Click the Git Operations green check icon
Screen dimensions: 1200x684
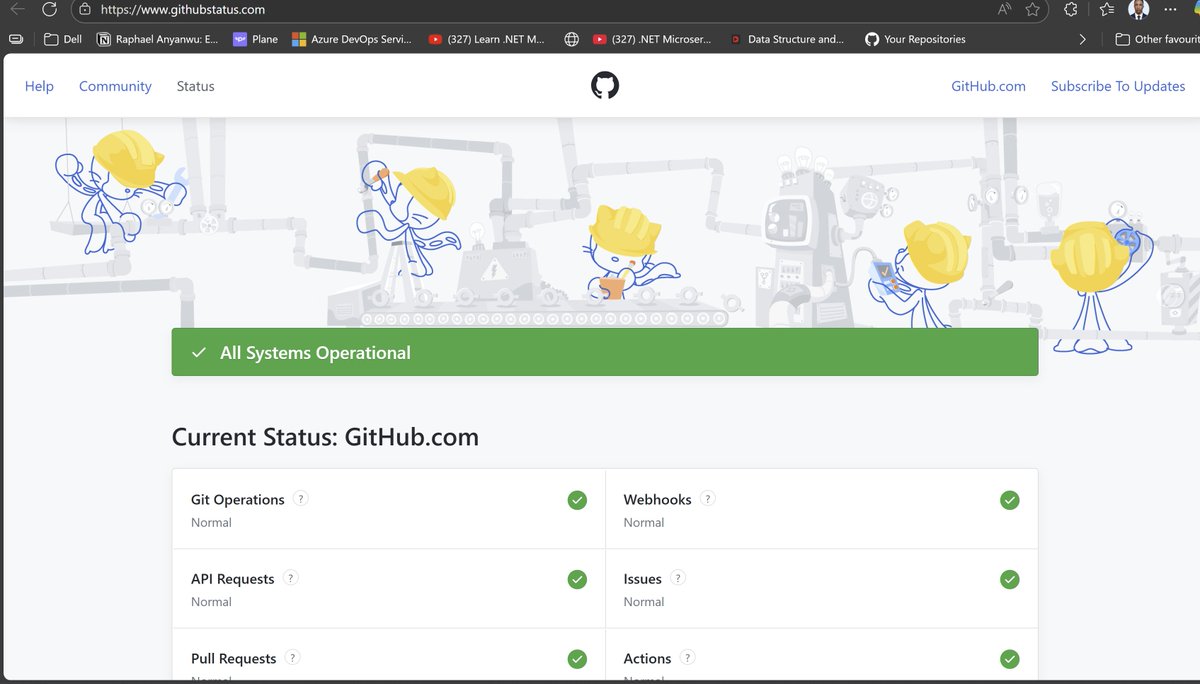577,500
